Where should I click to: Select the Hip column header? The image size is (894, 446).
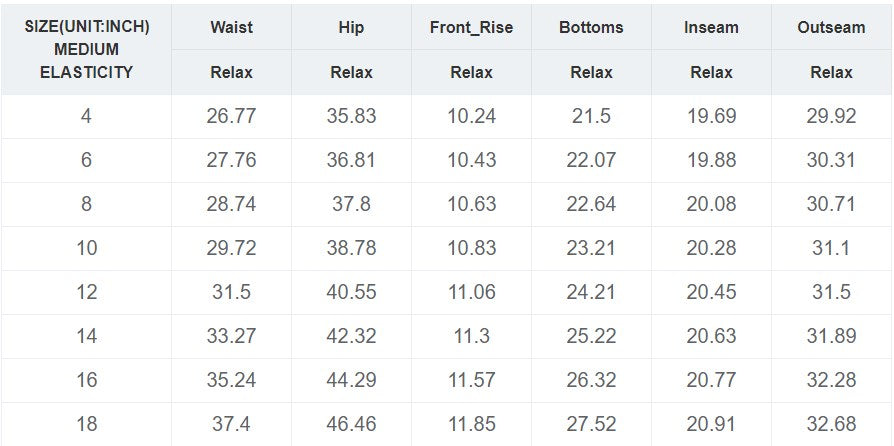pyautogui.click(x=351, y=27)
